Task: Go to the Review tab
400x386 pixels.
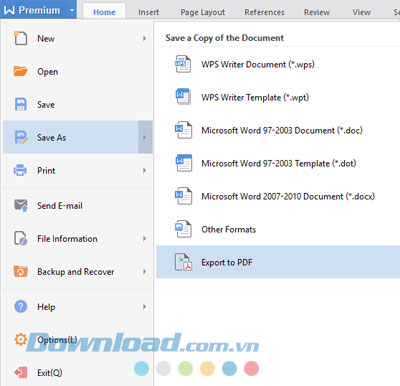Action: click(x=317, y=12)
